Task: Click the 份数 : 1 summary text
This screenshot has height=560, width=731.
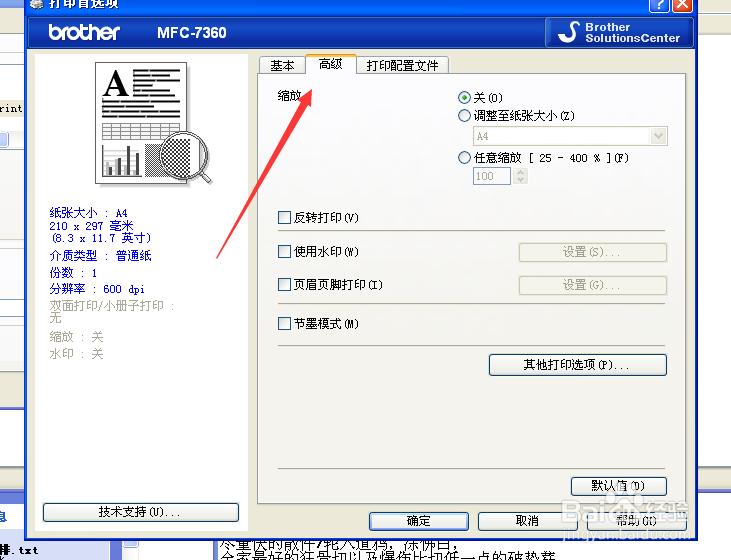Action: pyautogui.click(x=73, y=273)
